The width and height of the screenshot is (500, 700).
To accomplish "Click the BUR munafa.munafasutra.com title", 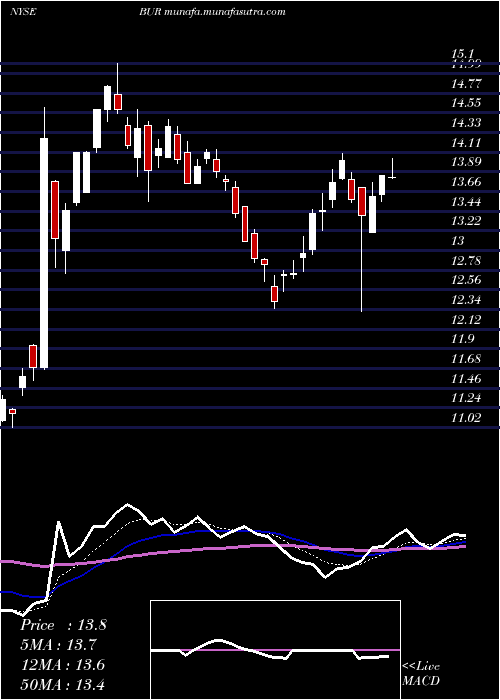I will click(211, 12).
